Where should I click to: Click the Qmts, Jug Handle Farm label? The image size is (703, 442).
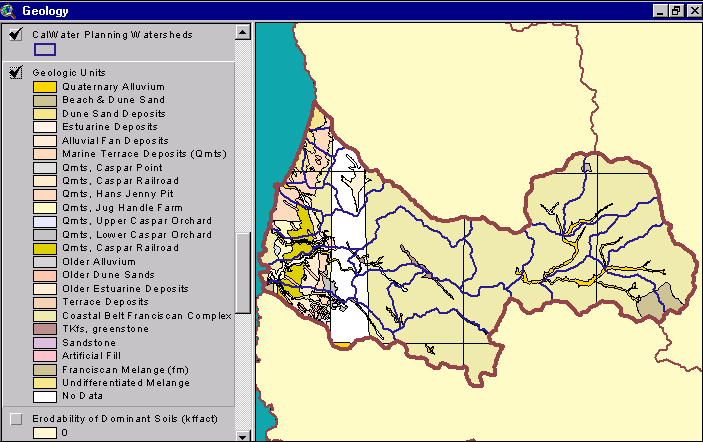click(x=122, y=208)
